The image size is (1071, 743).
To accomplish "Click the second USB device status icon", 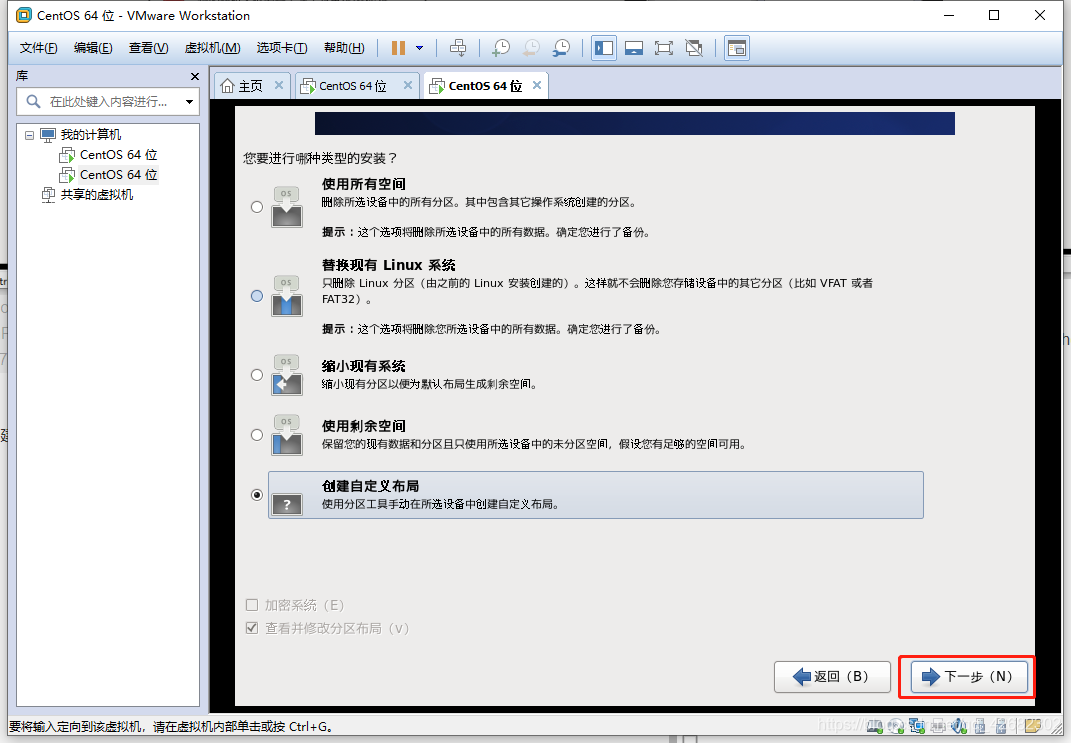I will [1001, 726].
